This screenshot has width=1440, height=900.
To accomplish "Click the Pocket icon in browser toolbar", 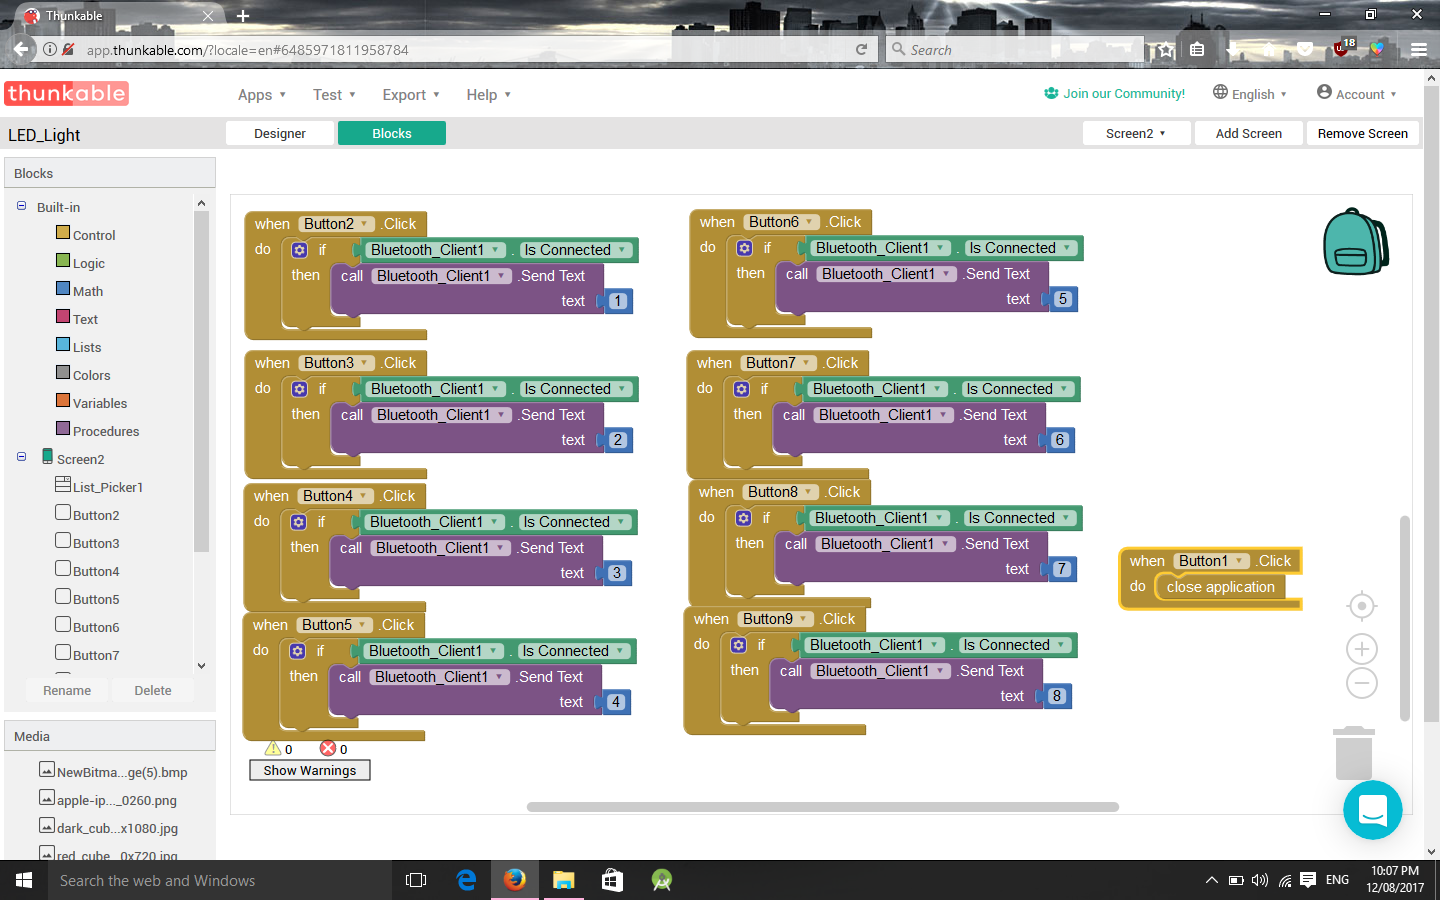I will (x=1305, y=49).
